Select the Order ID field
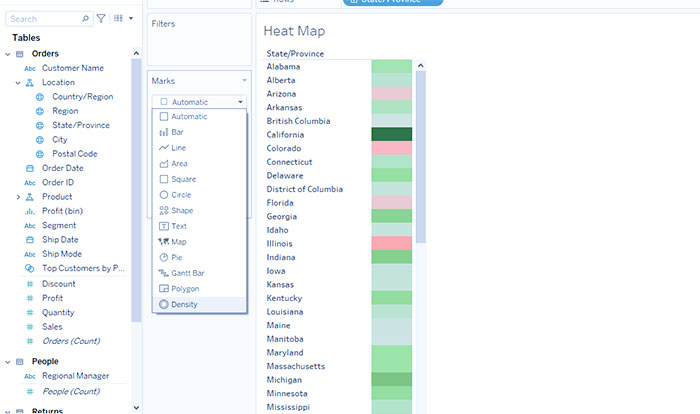This screenshot has width=700, height=414. pos(58,182)
